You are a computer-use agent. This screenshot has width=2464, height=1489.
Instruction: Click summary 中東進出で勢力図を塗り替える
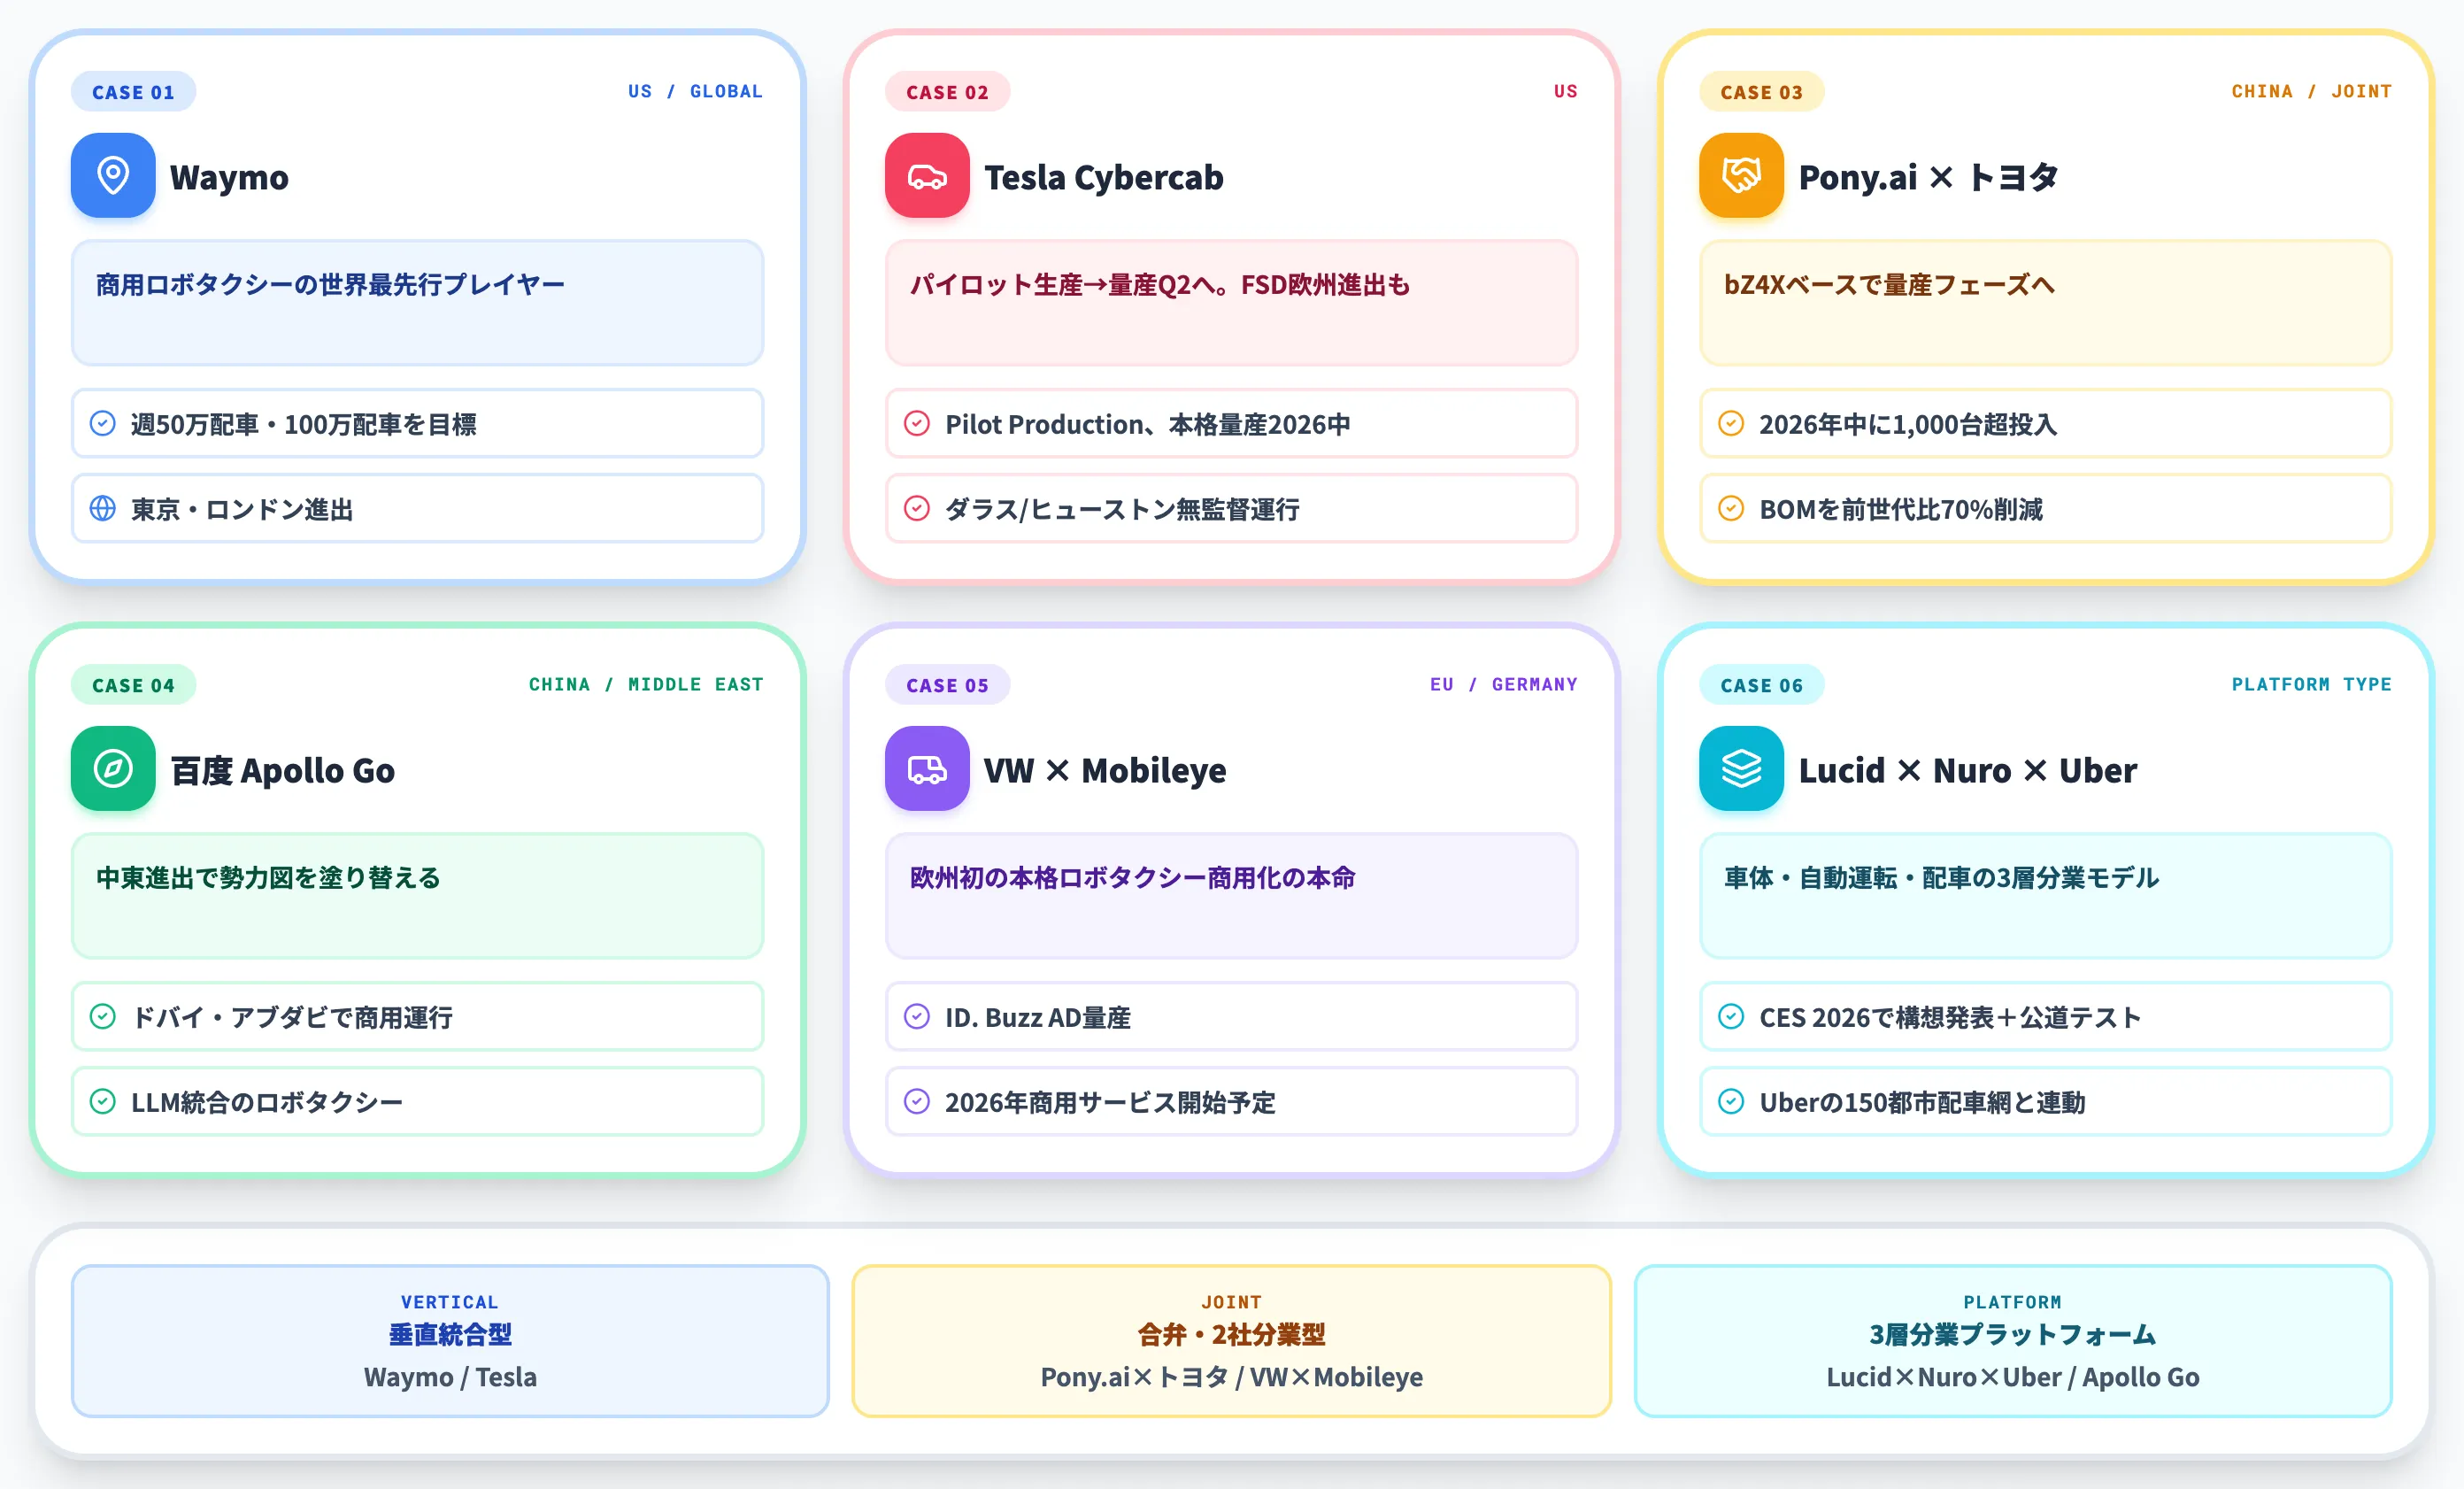pyautogui.click(x=268, y=878)
